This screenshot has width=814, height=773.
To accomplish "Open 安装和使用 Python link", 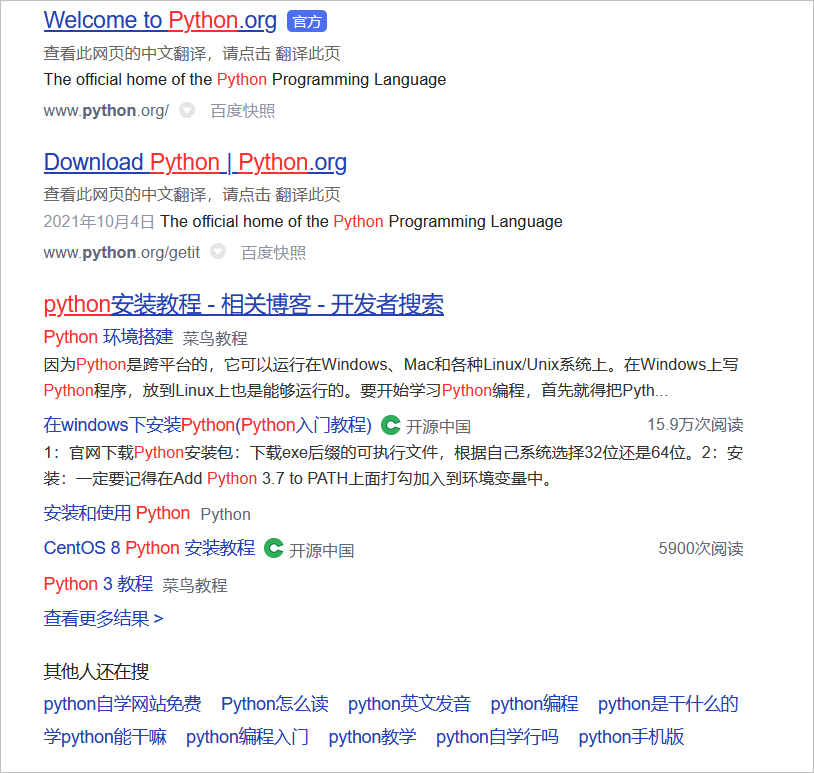I will tap(117, 513).
